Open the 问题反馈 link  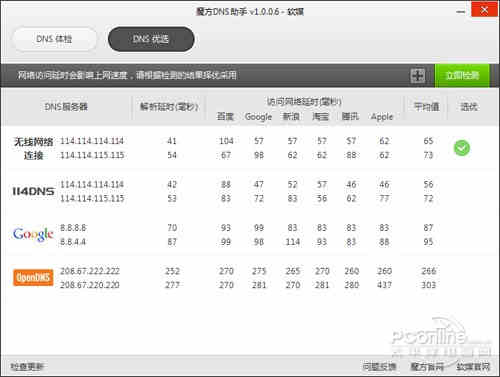pyautogui.click(x=379, y=367)
